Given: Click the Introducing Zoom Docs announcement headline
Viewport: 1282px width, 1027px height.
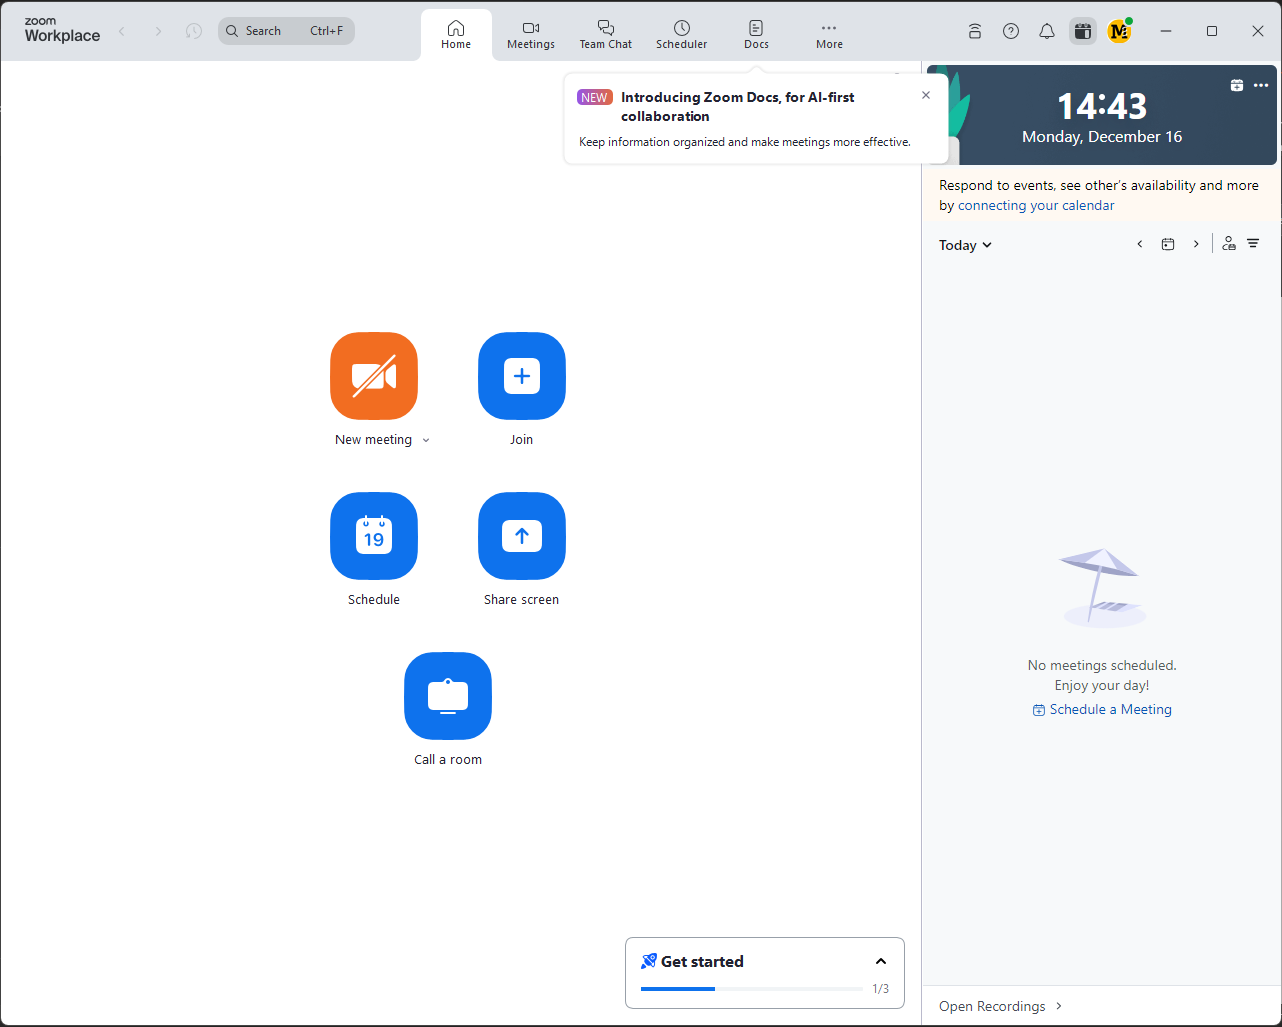Looking at the screenshot, I should [738, 106].
